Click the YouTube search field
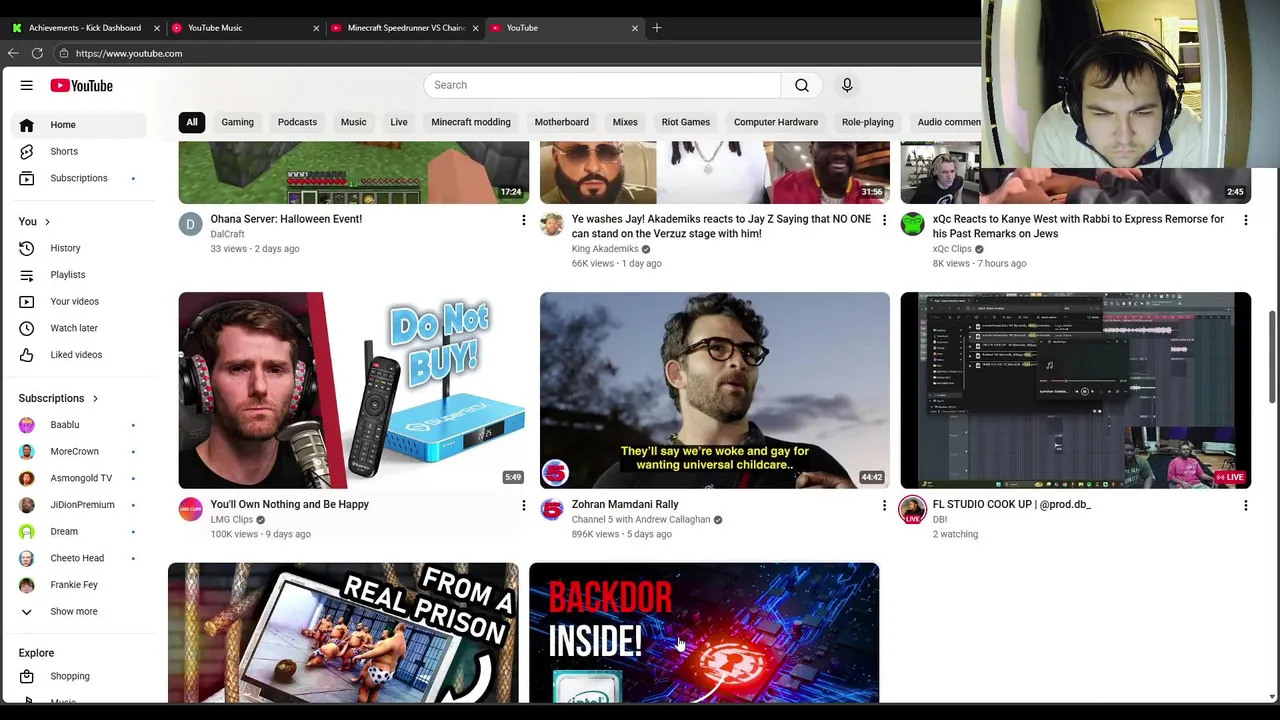 pos(602,85)
